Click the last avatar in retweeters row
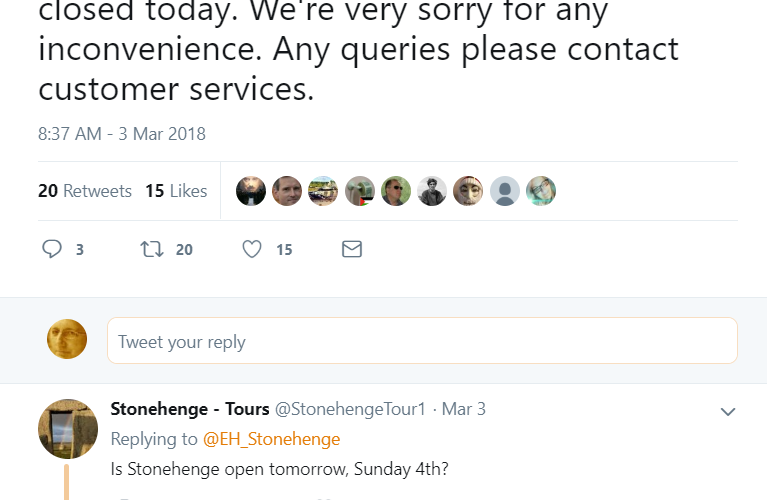The width and height of the screenshot is (767, 500). pyautogui.click(x=541, y=191)
